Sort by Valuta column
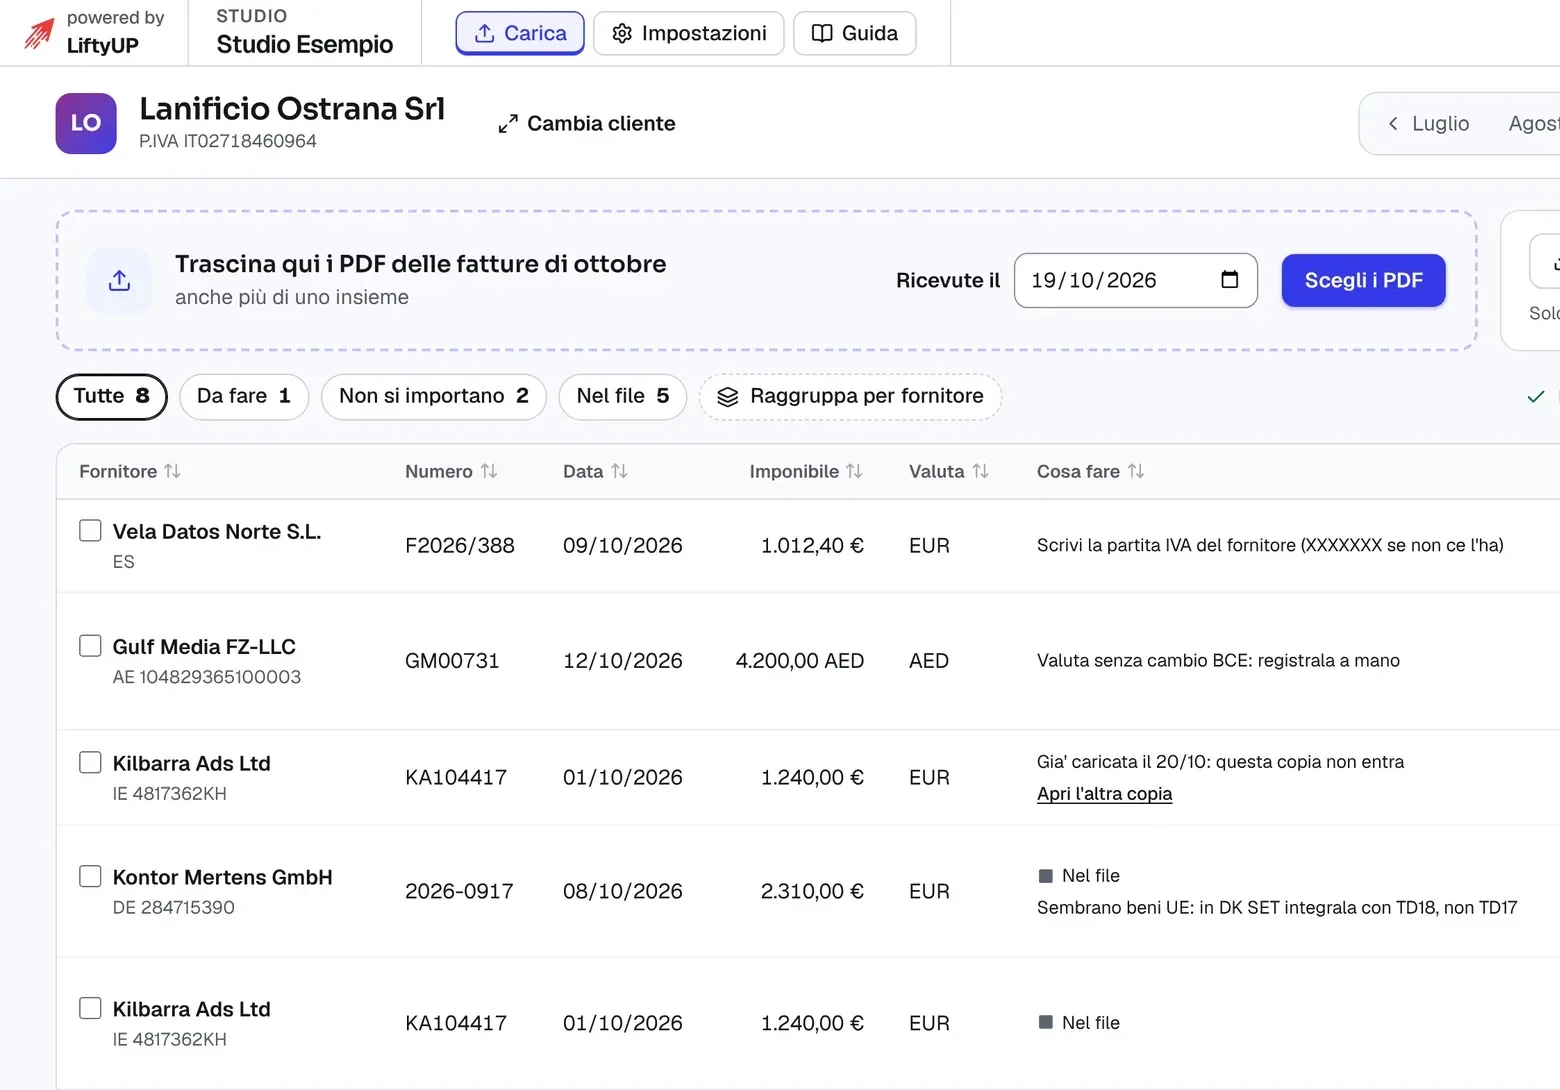 (949, 471)
